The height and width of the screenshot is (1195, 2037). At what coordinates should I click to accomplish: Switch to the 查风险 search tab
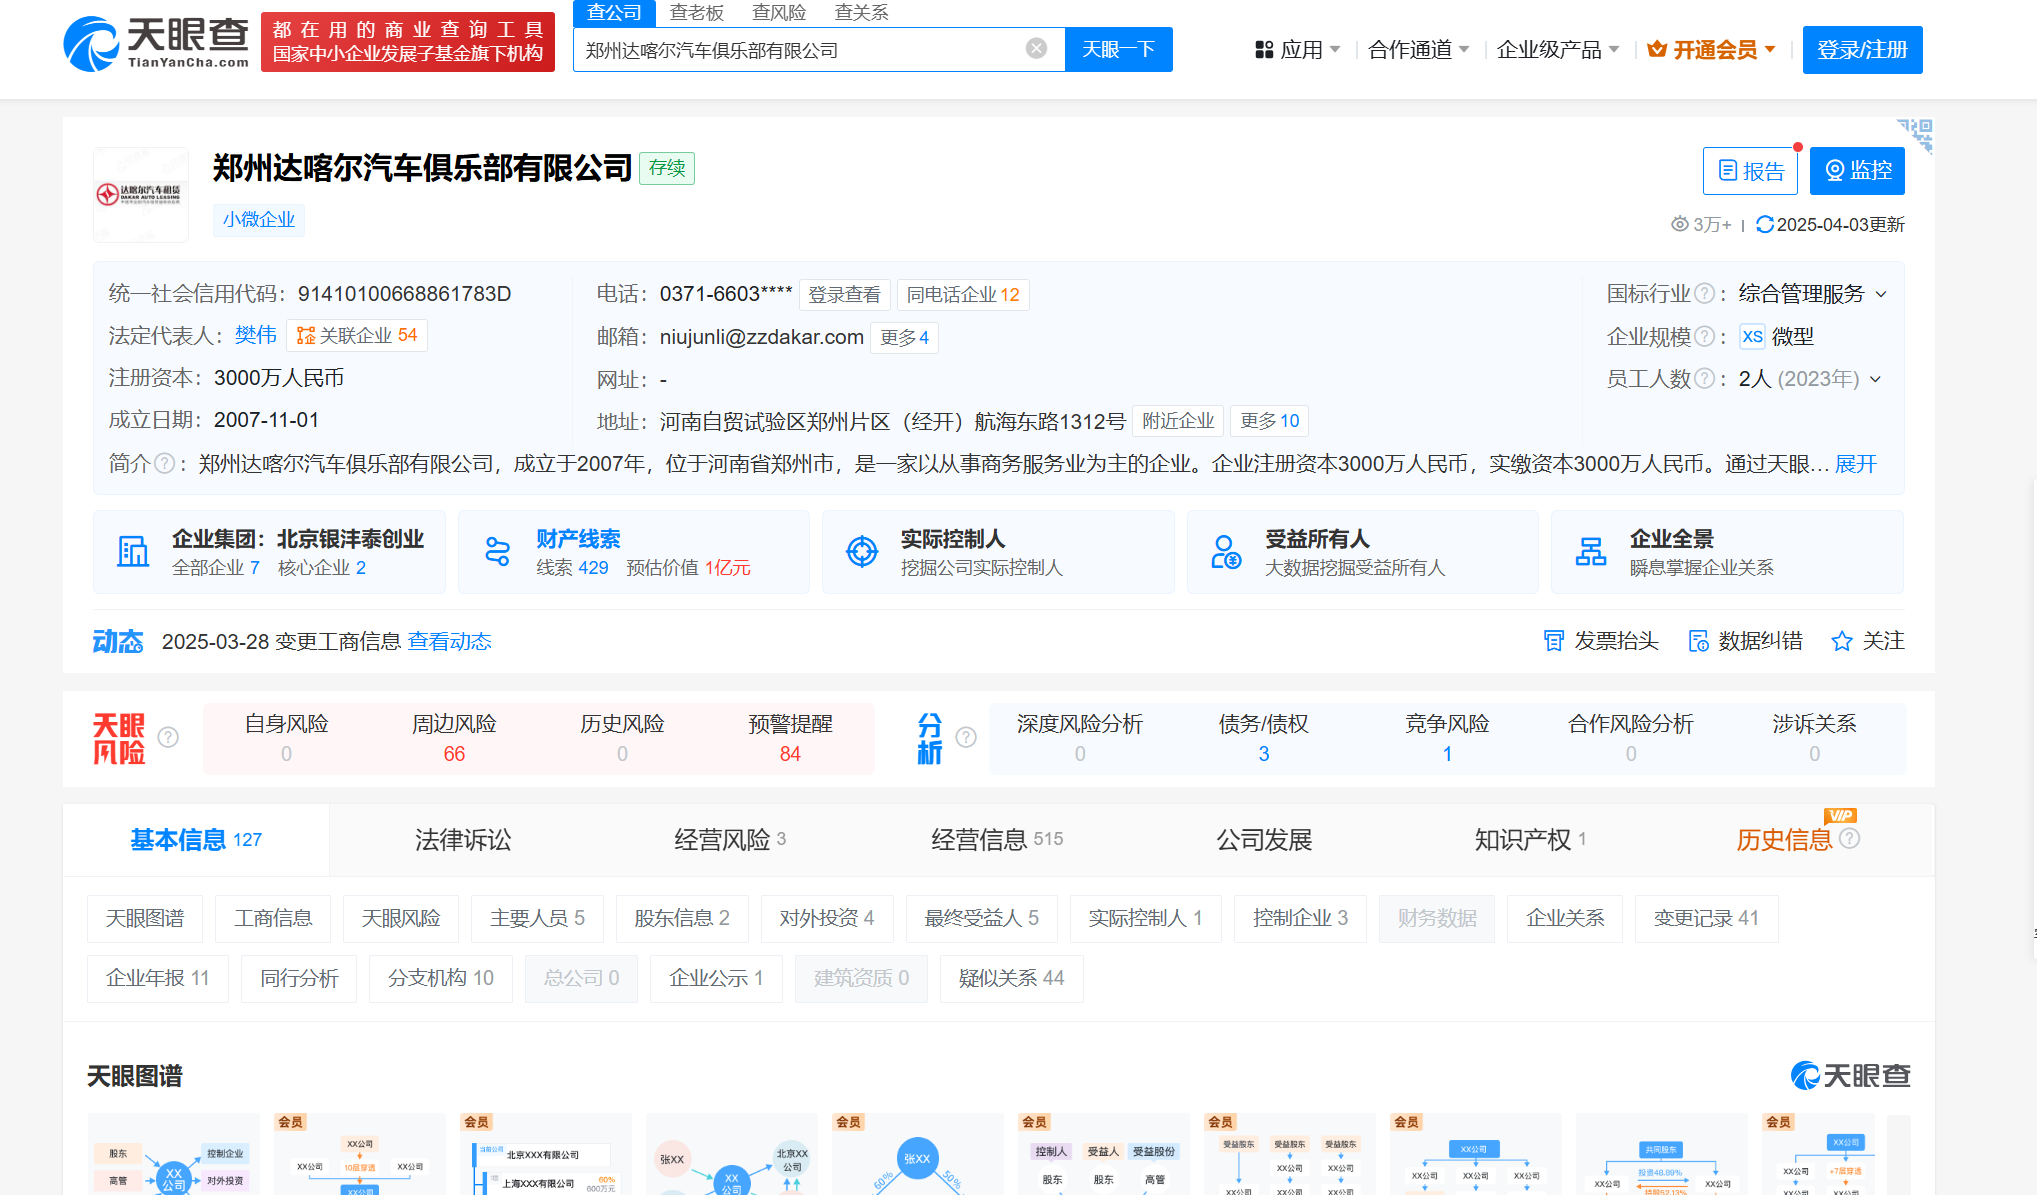(x=779, y=12)
